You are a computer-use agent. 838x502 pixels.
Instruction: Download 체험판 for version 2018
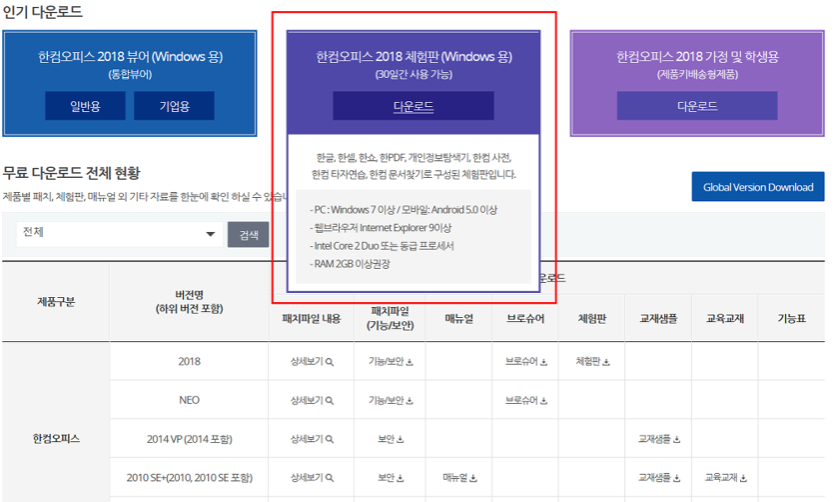592,361
